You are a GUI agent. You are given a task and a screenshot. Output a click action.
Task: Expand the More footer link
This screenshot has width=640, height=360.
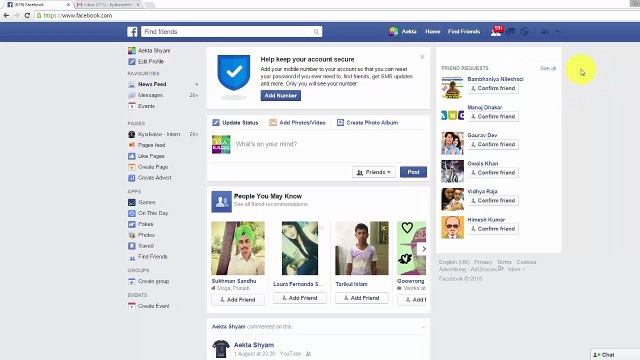(x=516, y=269)
